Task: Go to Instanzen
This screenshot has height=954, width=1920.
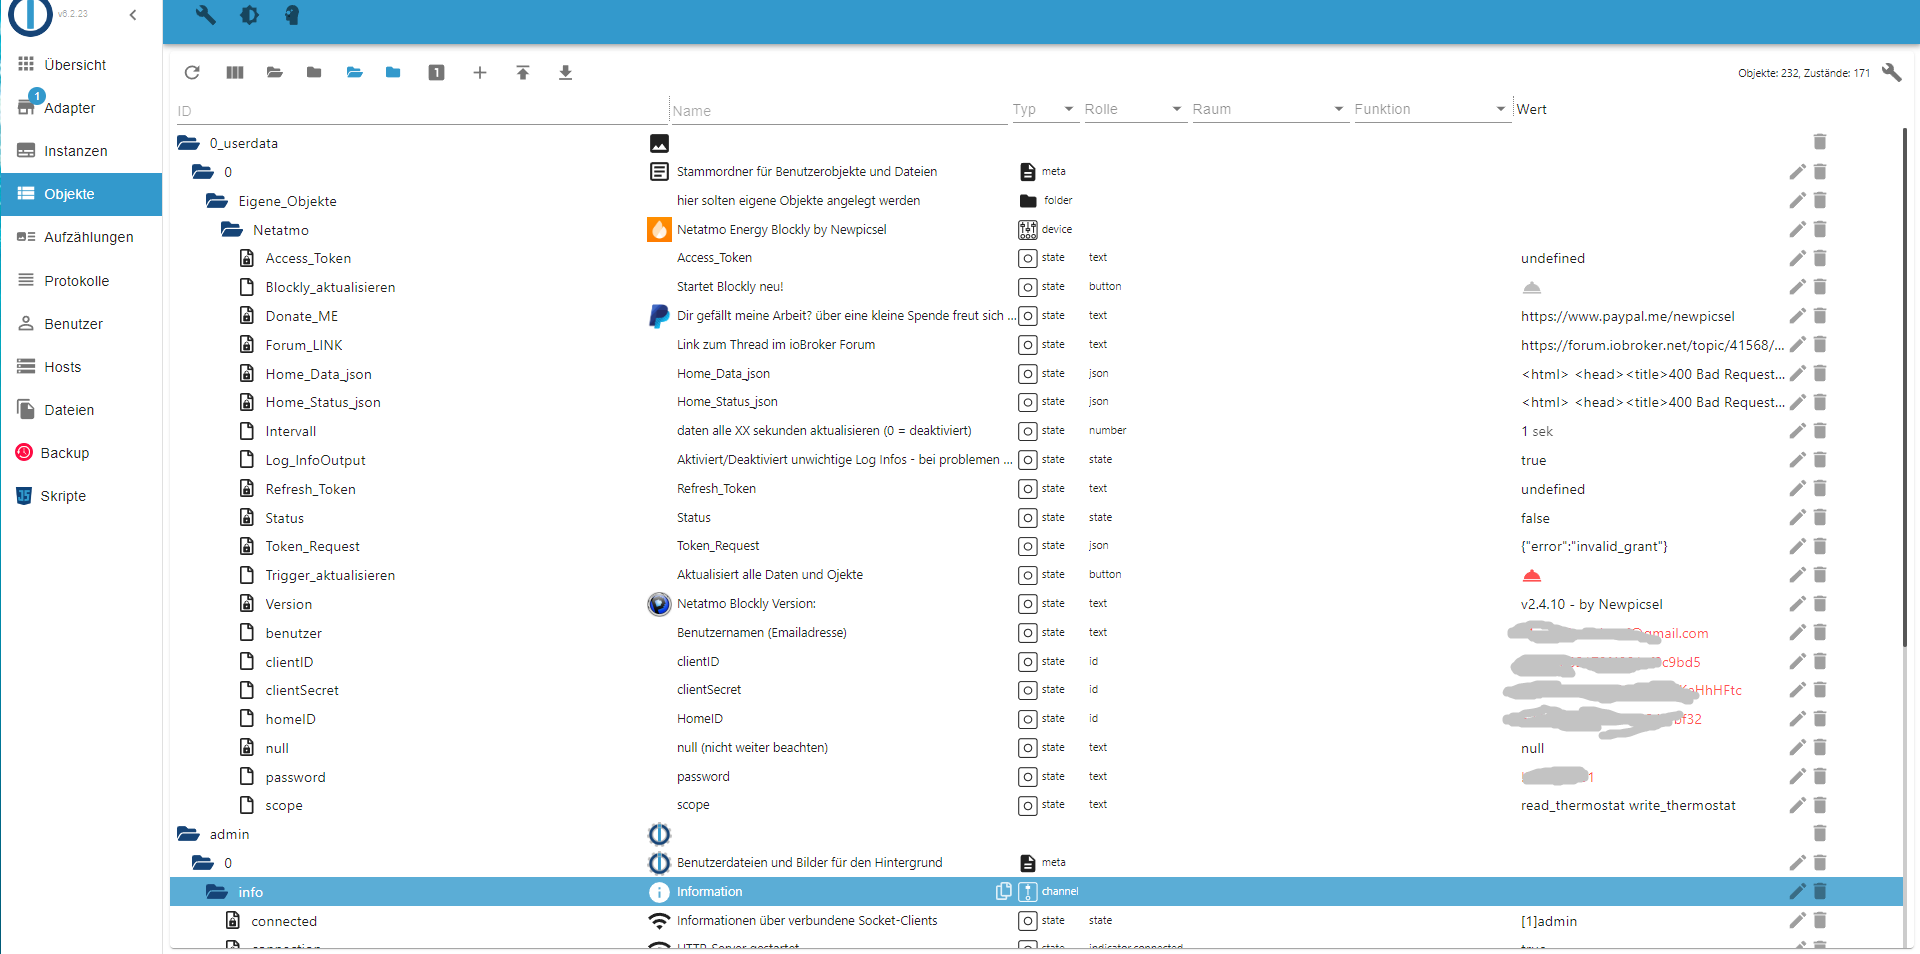Action: tap(82, 150)
